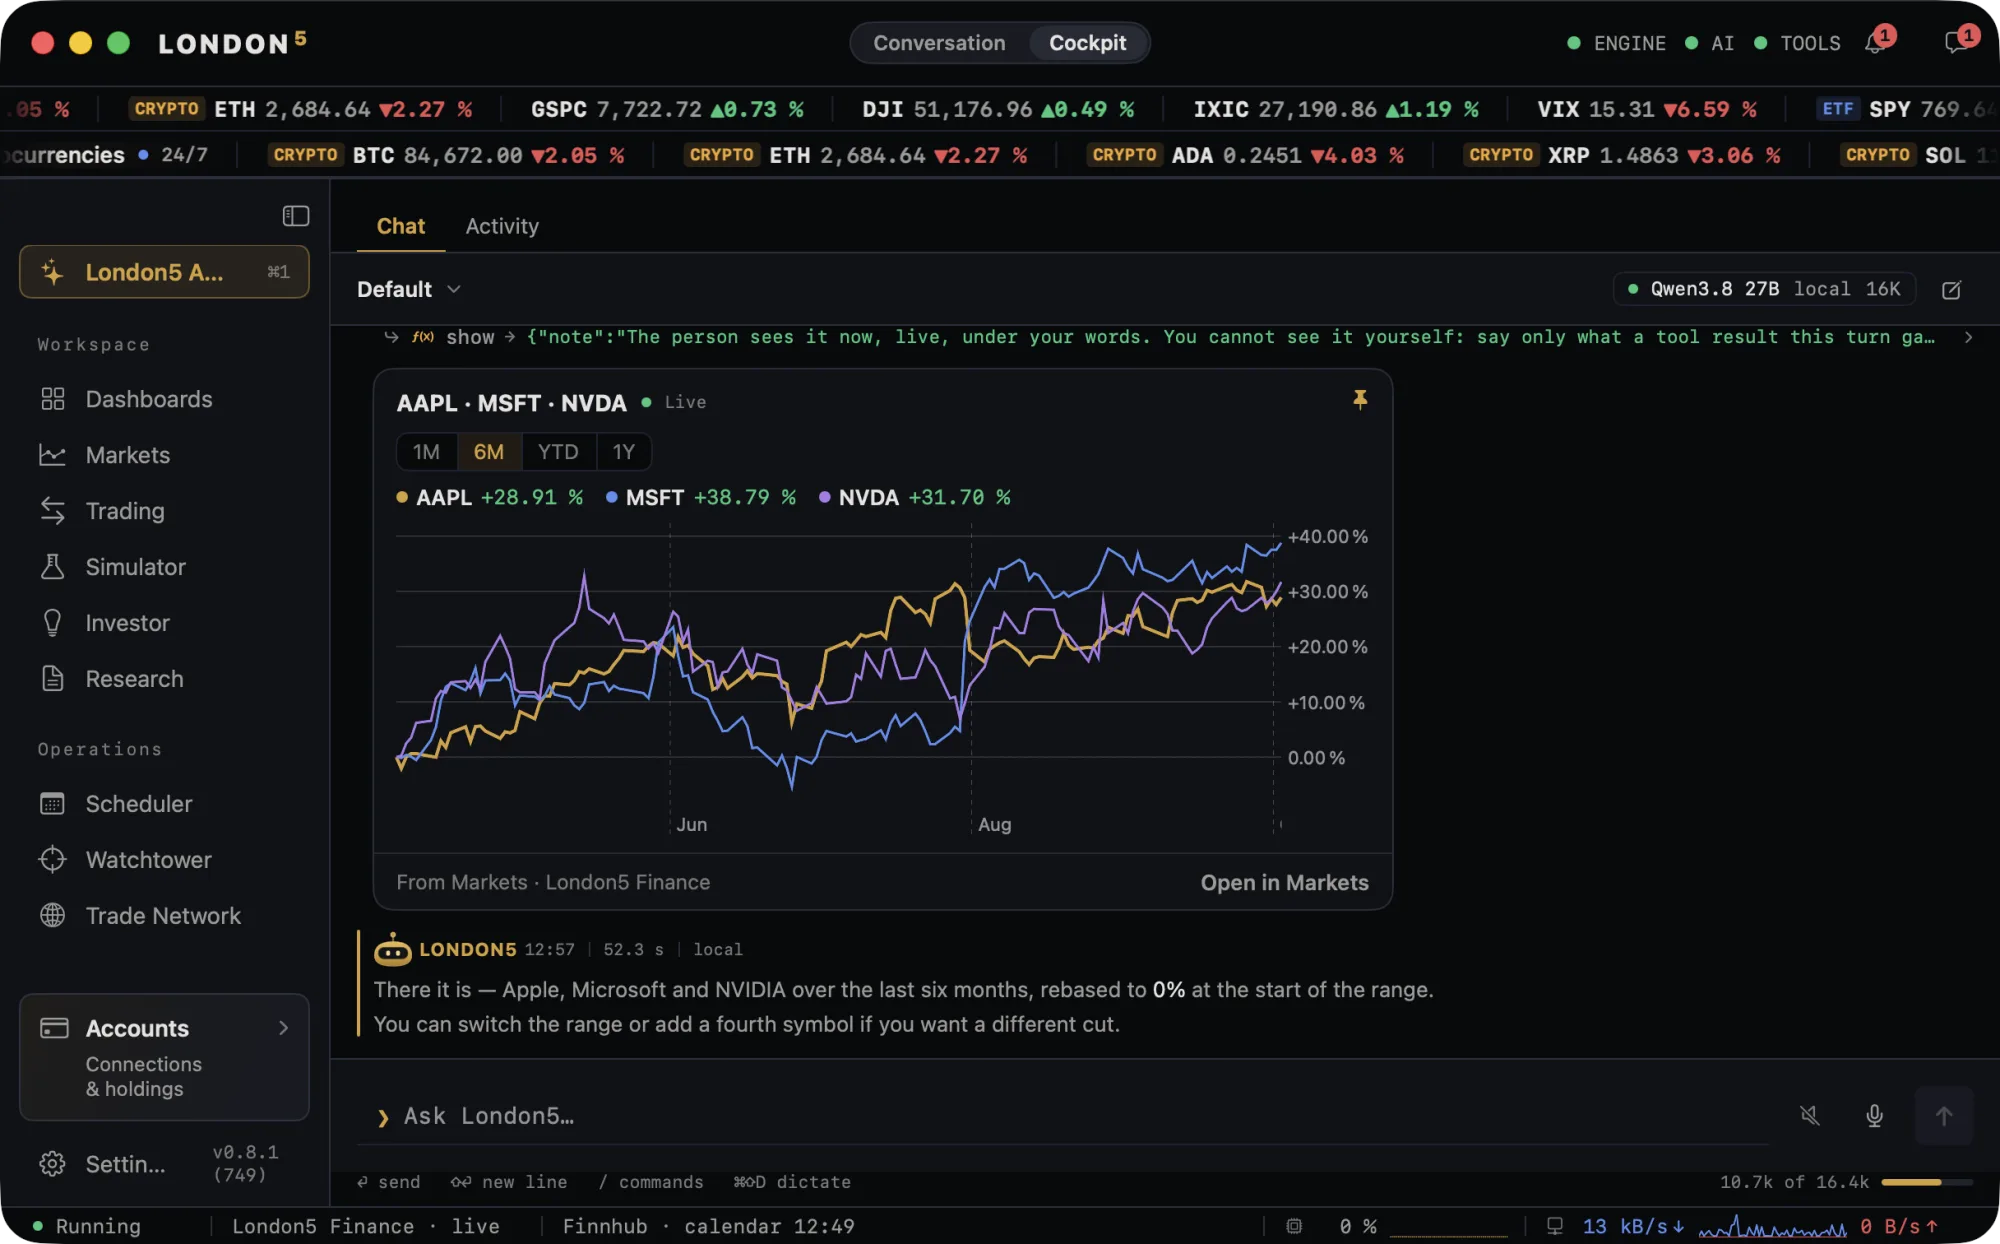Select the YTD chart range
Image resolution: width=2000 pixels, height=1244 pixels.
[x=558, y=452]
